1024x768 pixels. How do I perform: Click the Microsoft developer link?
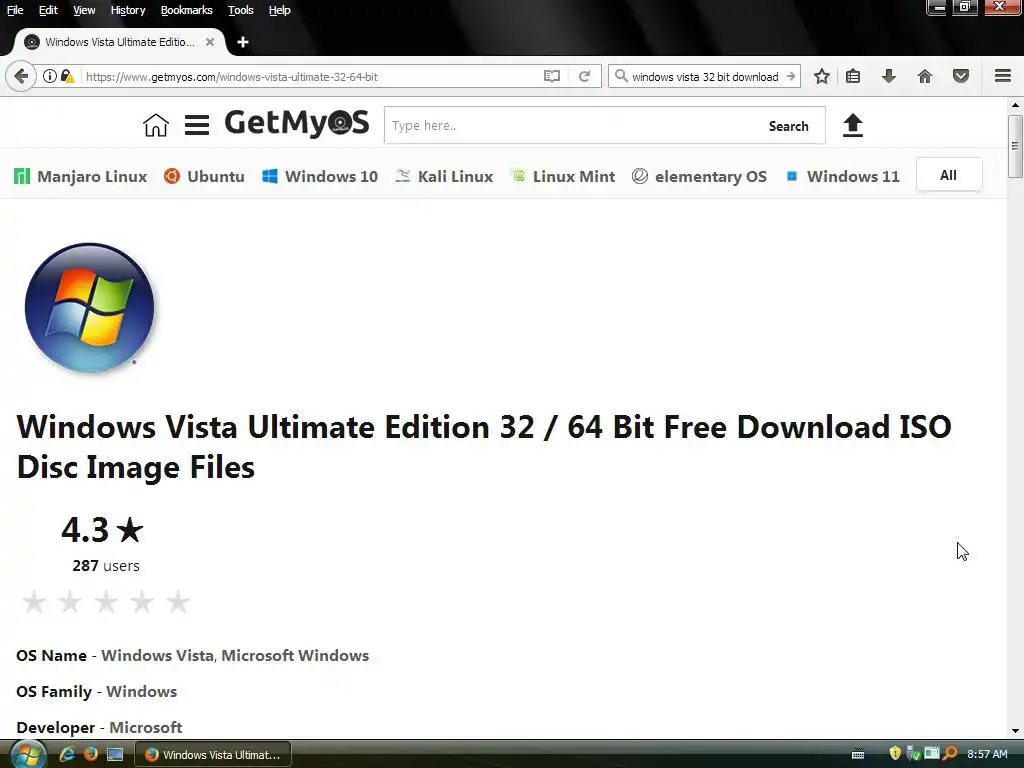pos(146,728)
